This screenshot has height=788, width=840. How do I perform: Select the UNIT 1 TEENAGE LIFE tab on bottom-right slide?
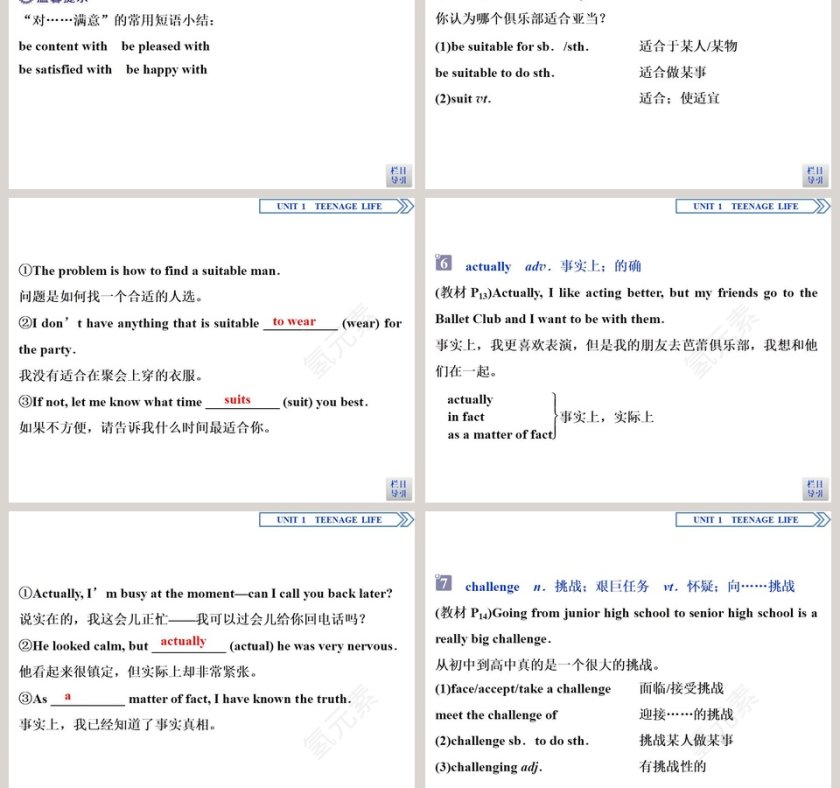[745, 519]
